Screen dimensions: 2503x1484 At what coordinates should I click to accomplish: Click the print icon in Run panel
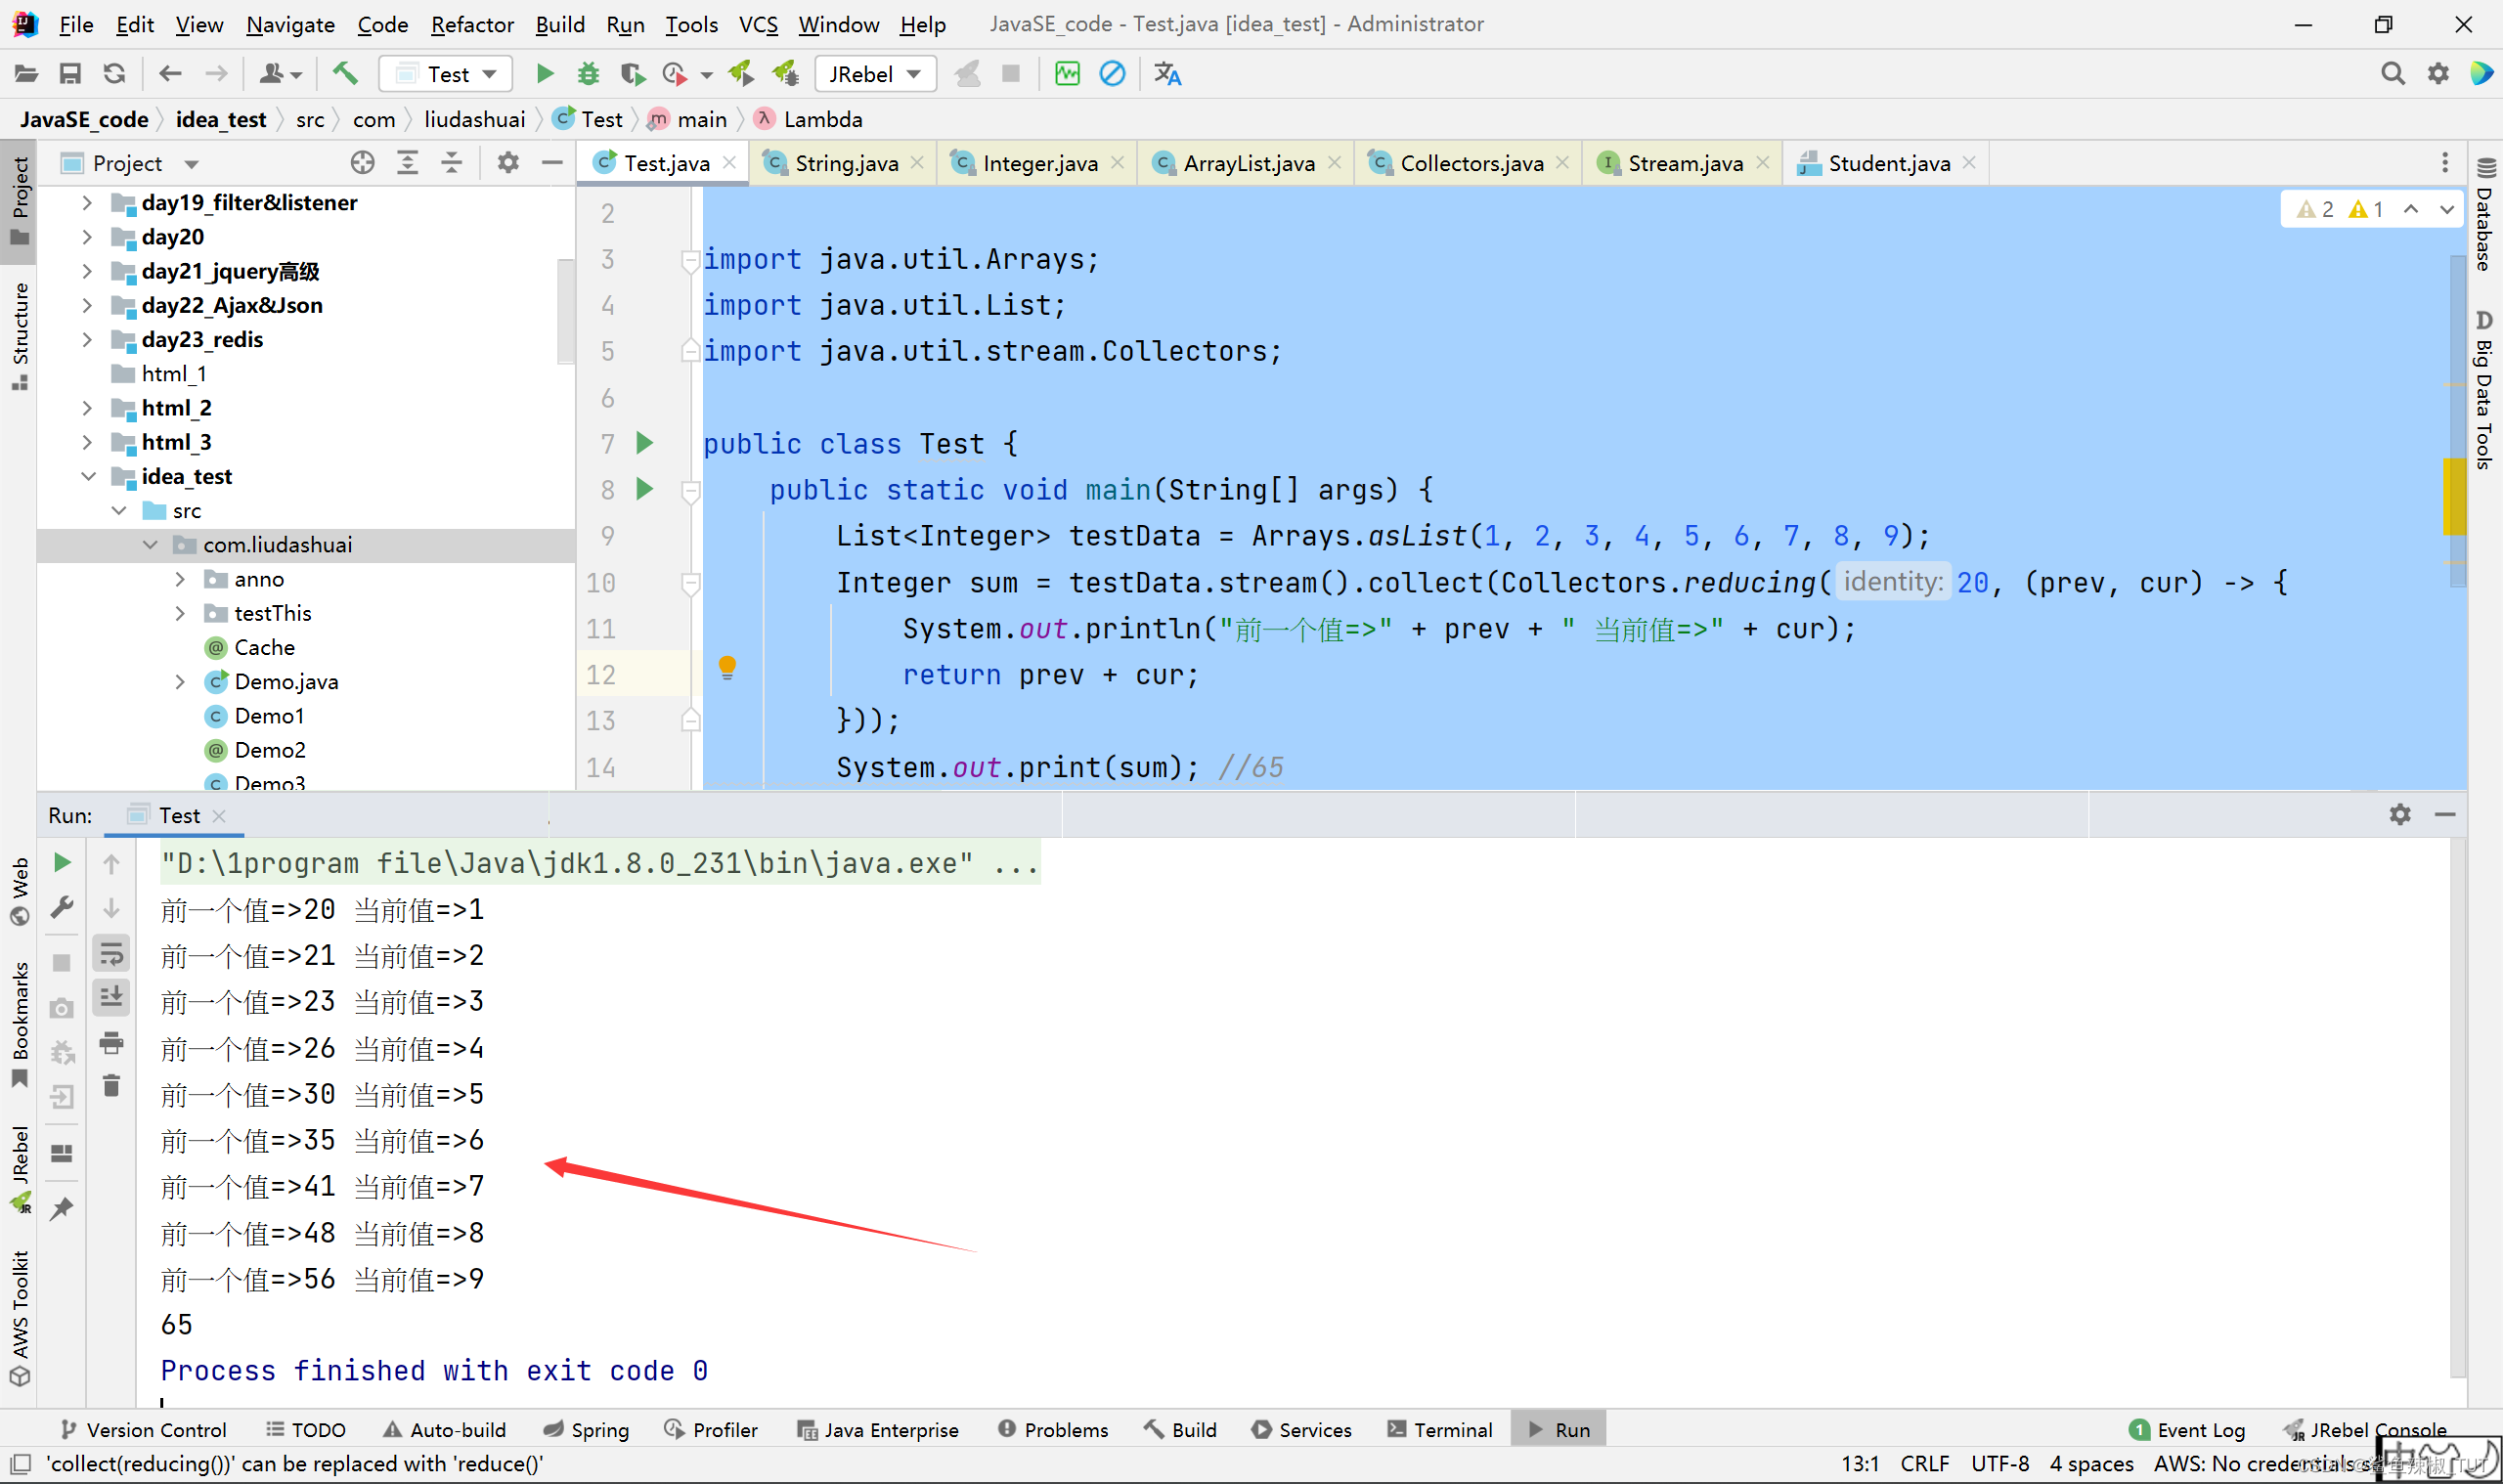pyautogui.click(x=111, y=1043)
